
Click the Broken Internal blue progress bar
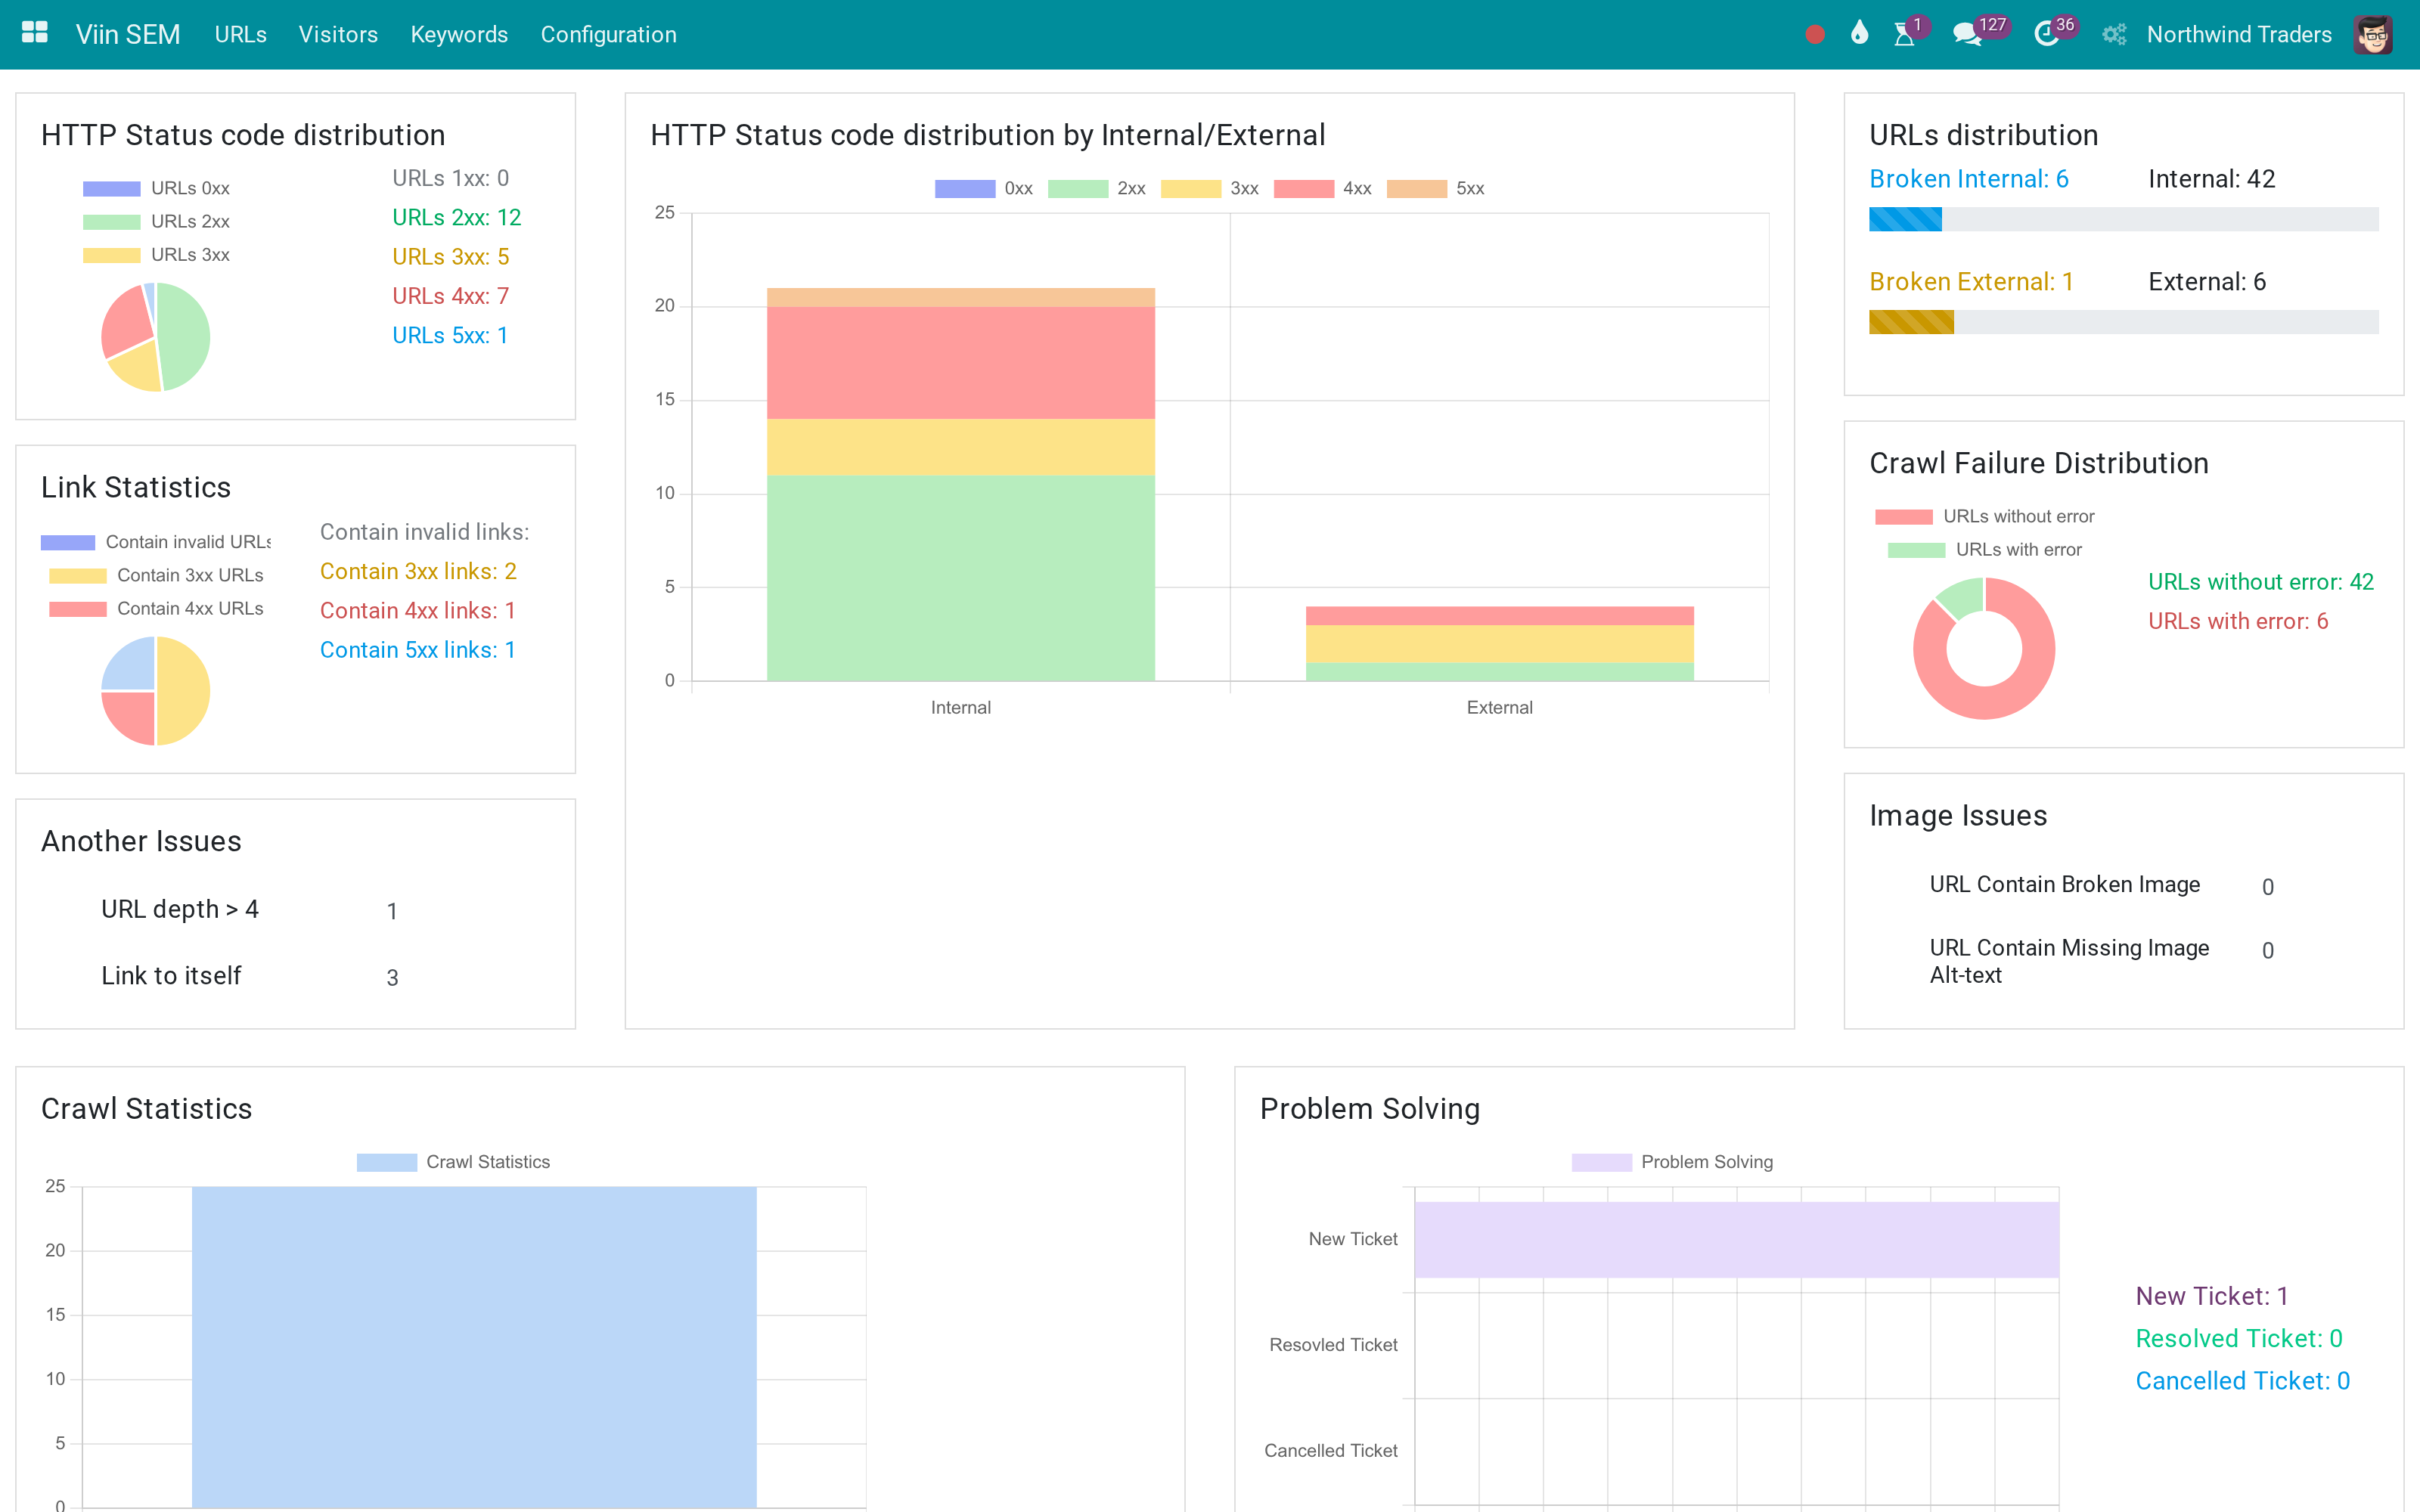click(1905, 219)
